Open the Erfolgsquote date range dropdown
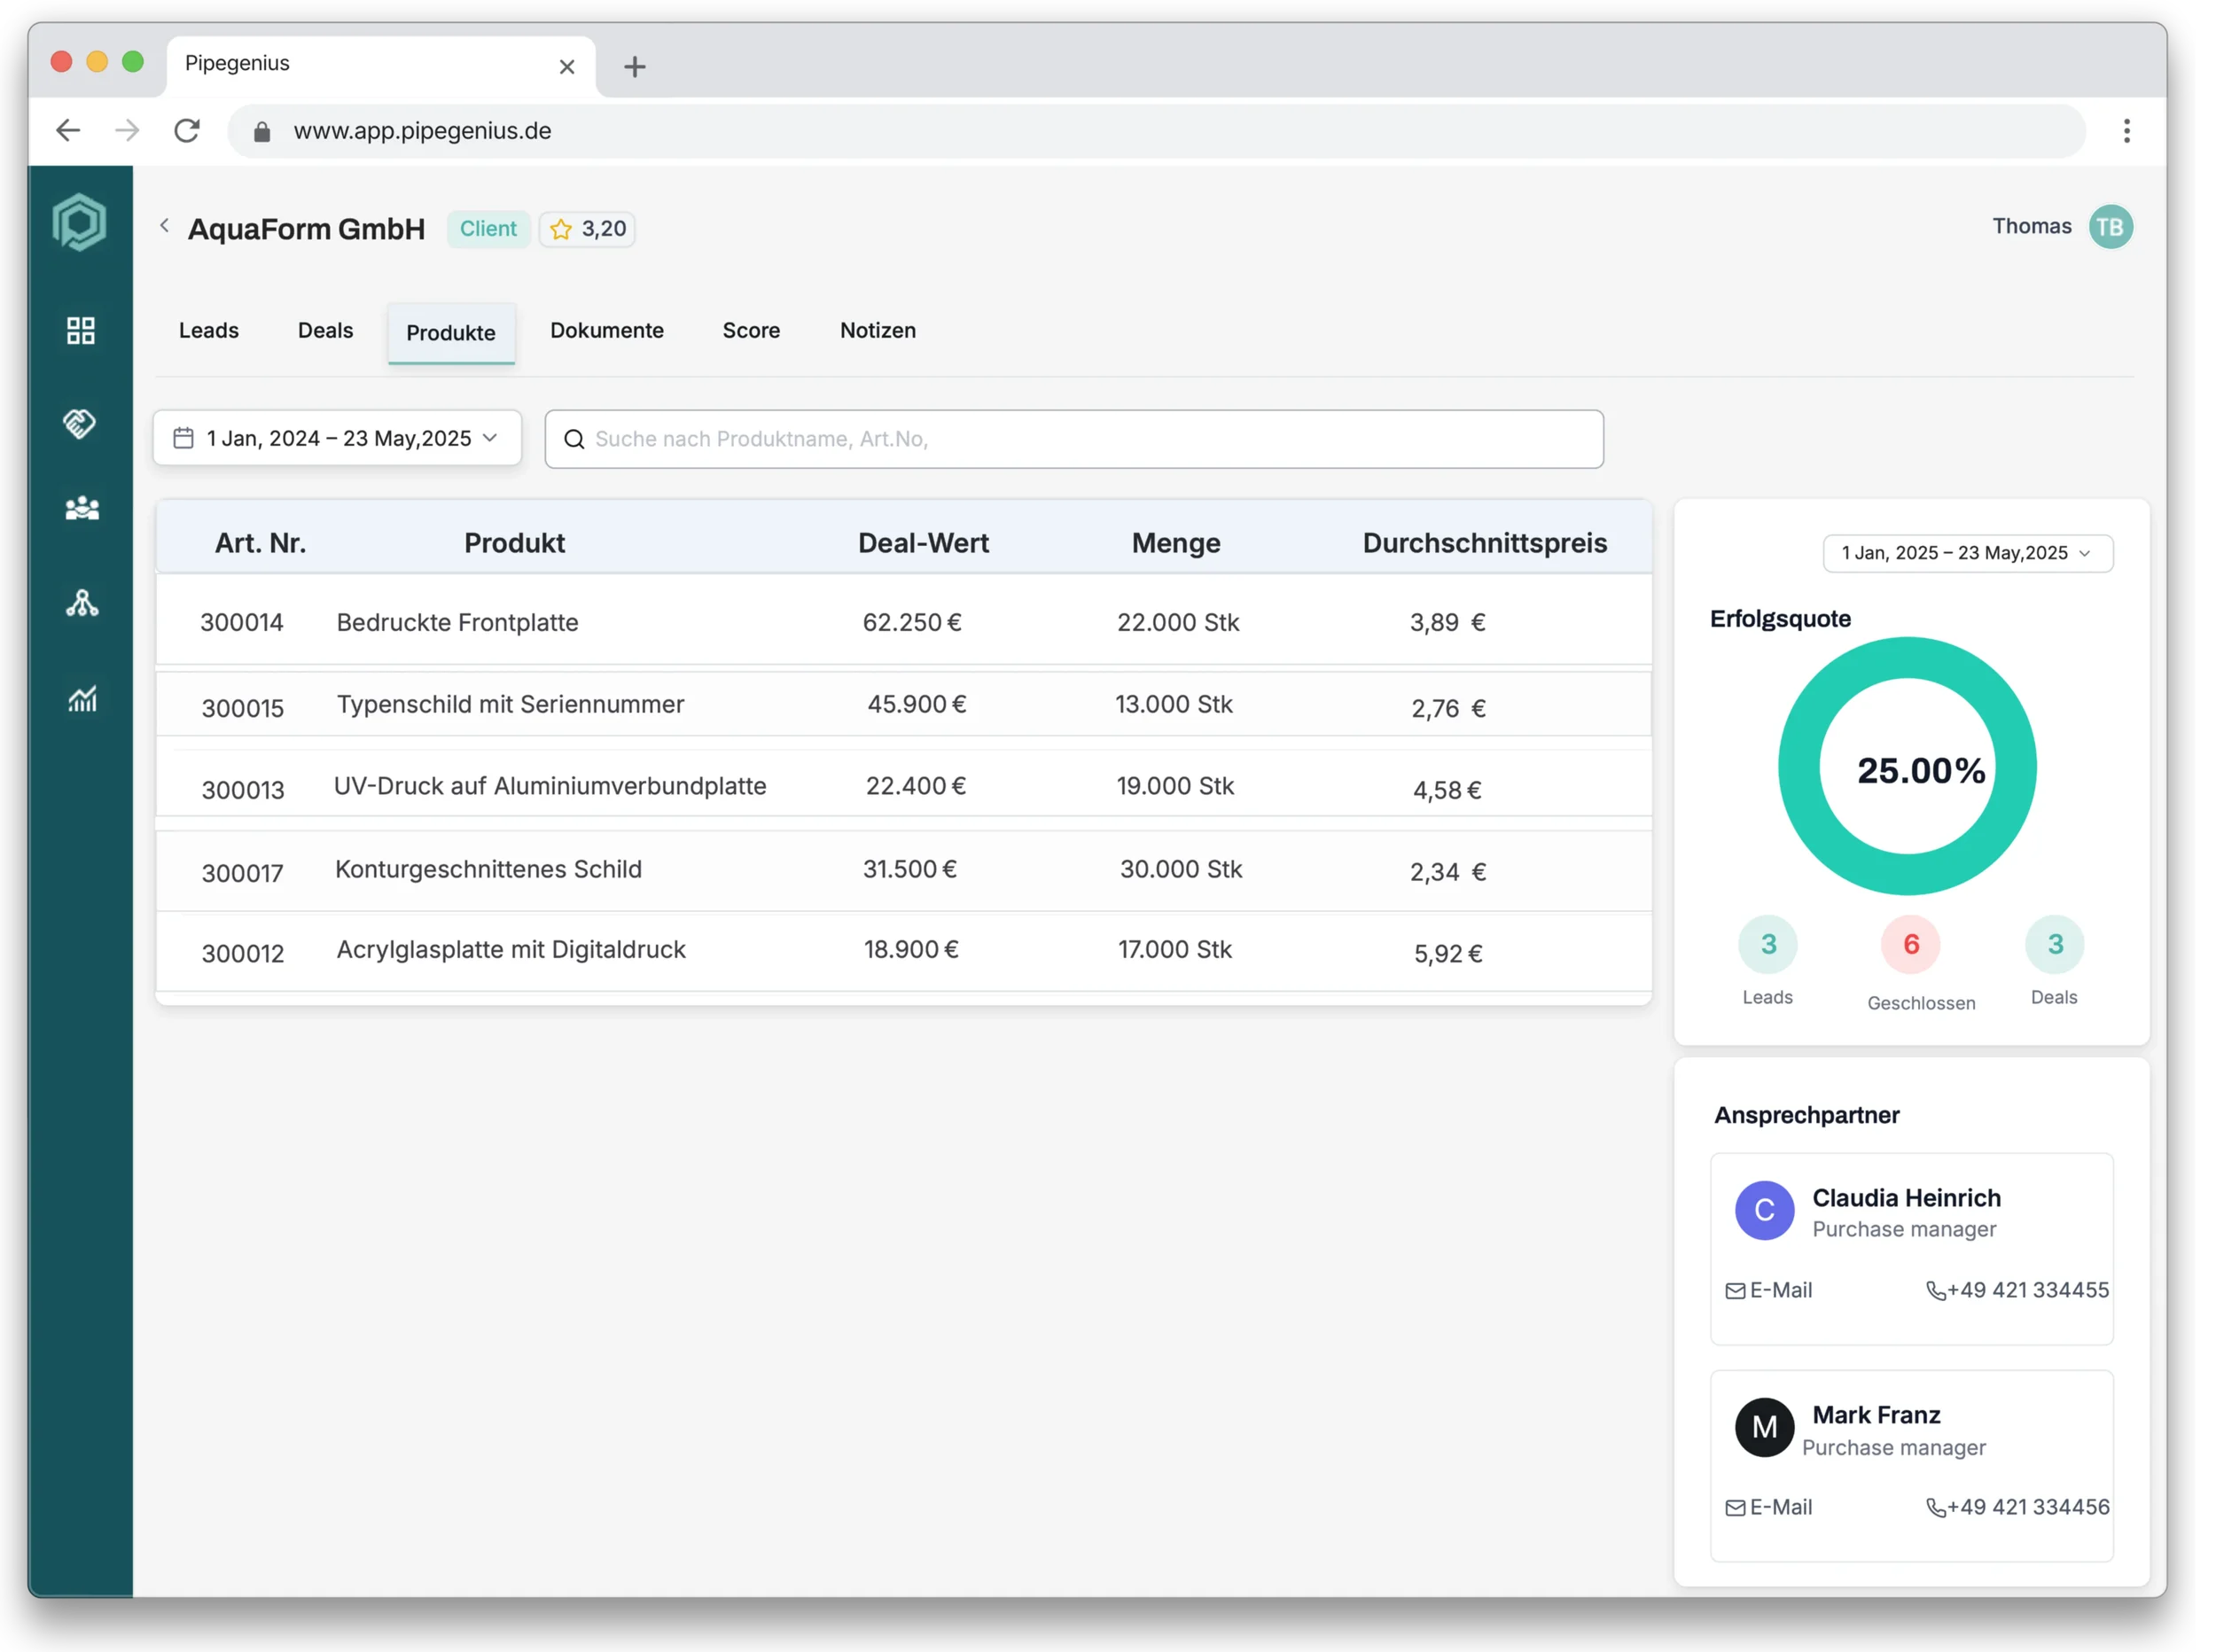 click(1967, 553)
